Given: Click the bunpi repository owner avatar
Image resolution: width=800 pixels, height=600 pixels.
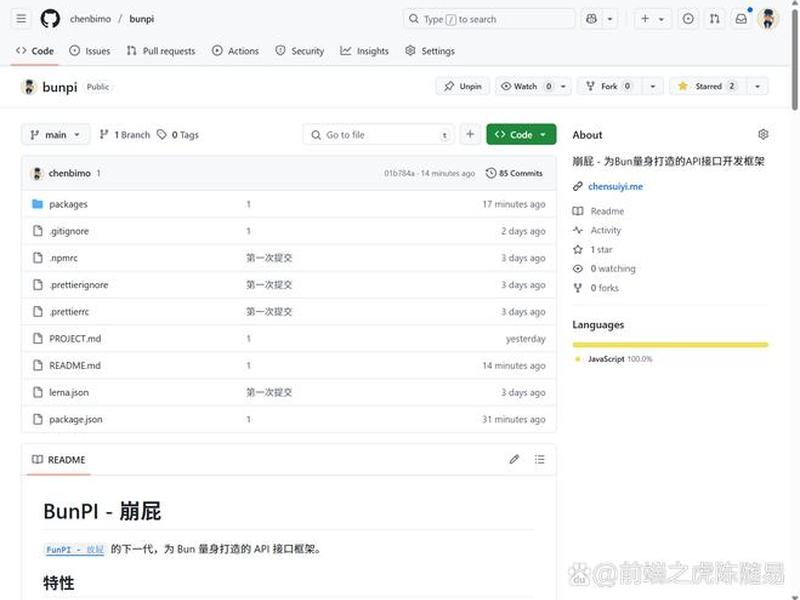Looking at the screenshot, I should (29, 87).
